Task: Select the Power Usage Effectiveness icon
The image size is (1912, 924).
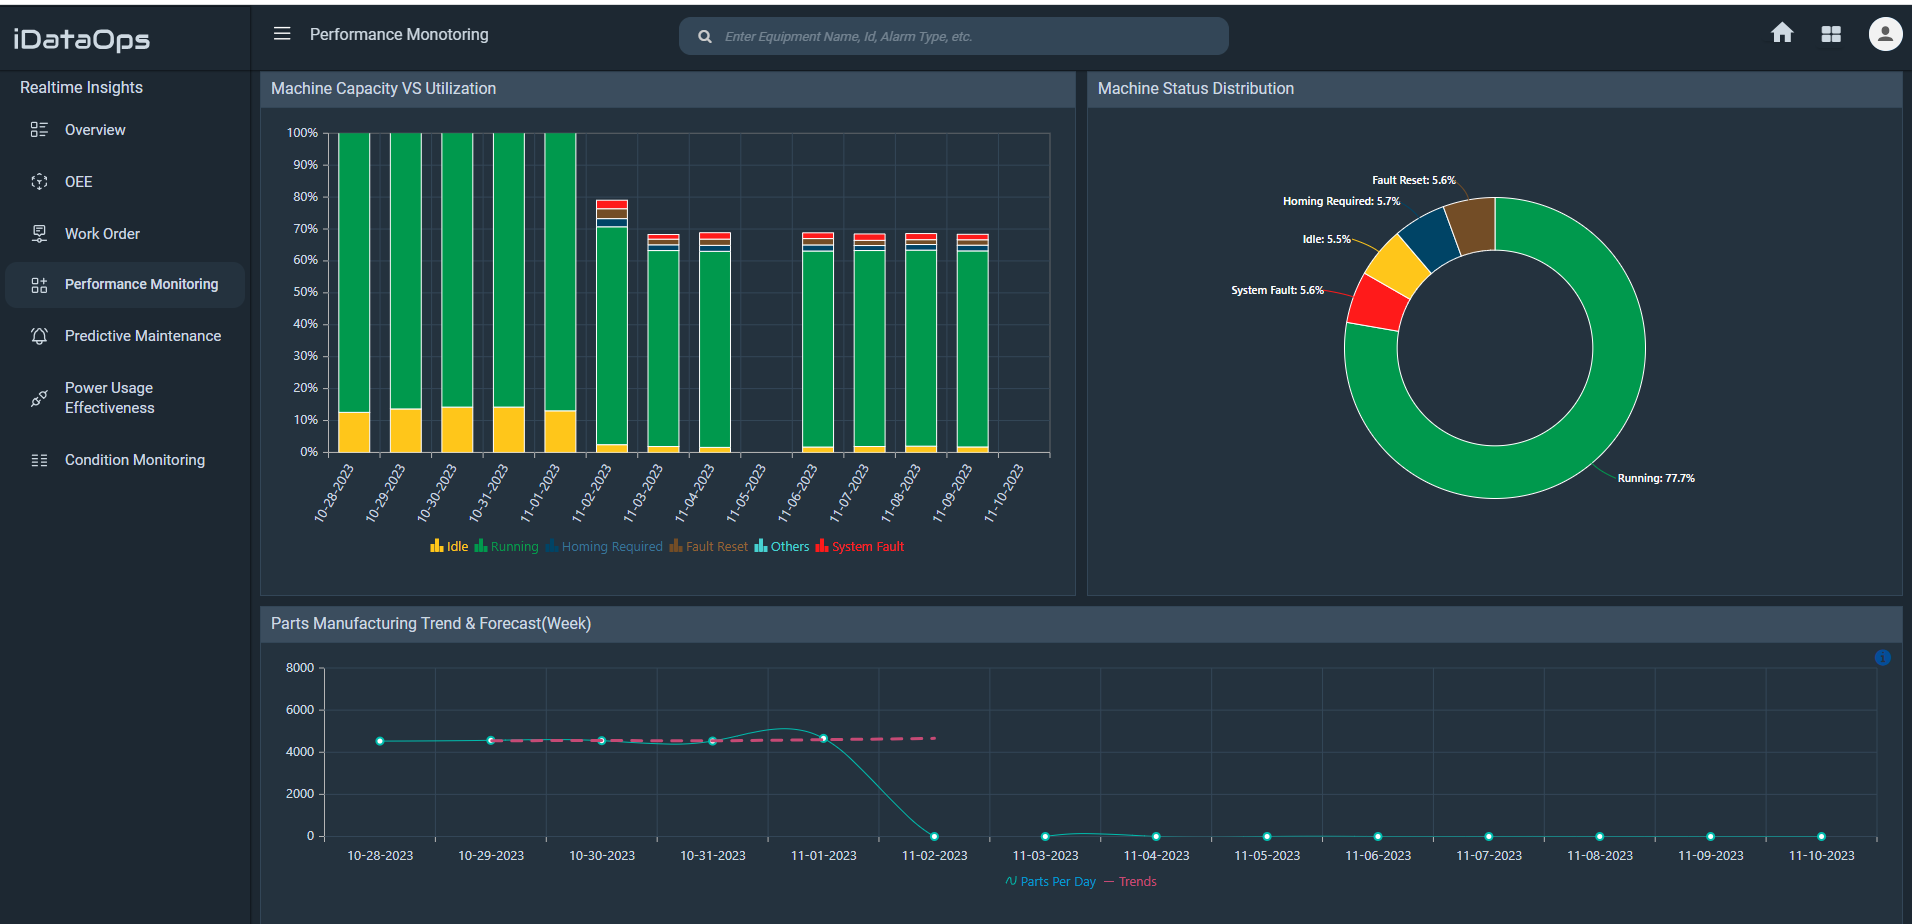Action: pyautogui.click(x=39, y=398)
